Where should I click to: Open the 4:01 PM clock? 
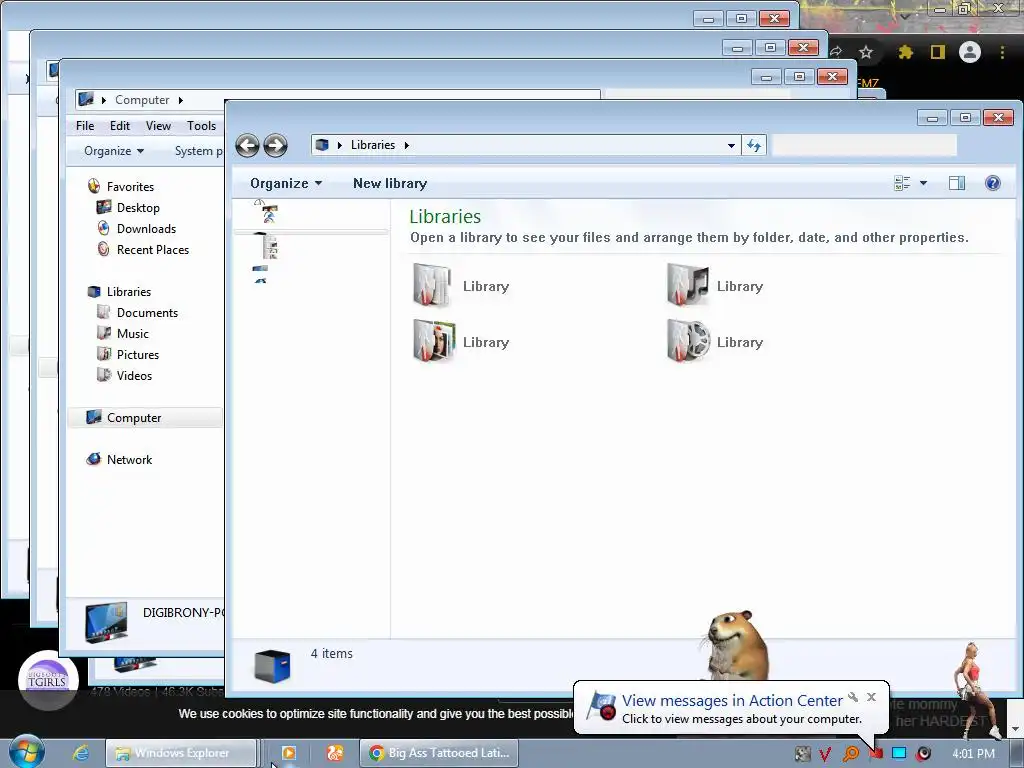pos(974,754)
